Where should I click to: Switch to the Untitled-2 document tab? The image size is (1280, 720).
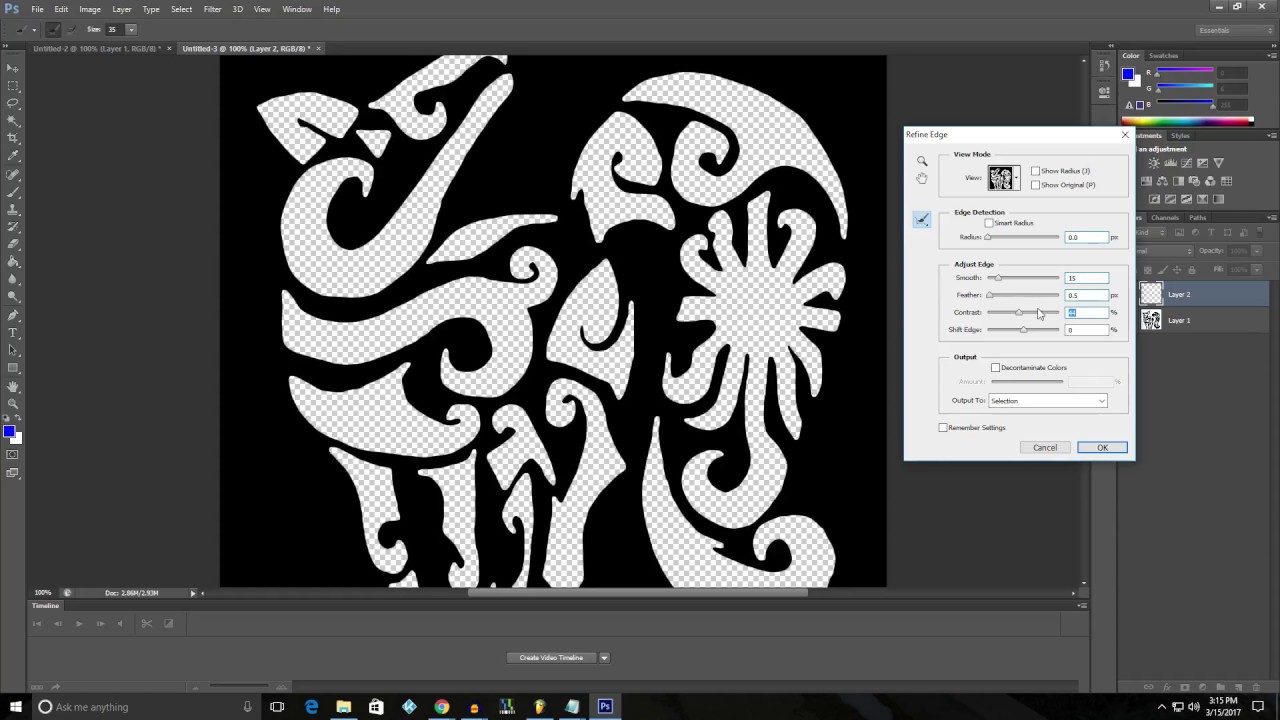96,48
